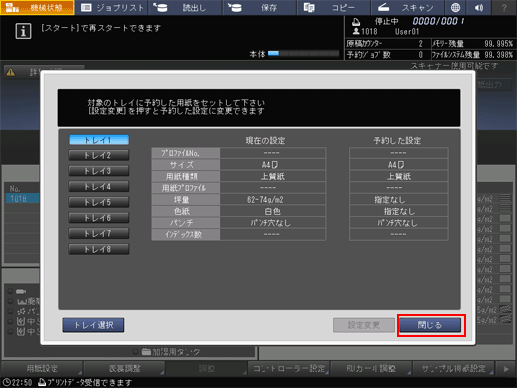Click the 現在の設定 column header
Screen dimensions: 517x388
click(265, 141)
